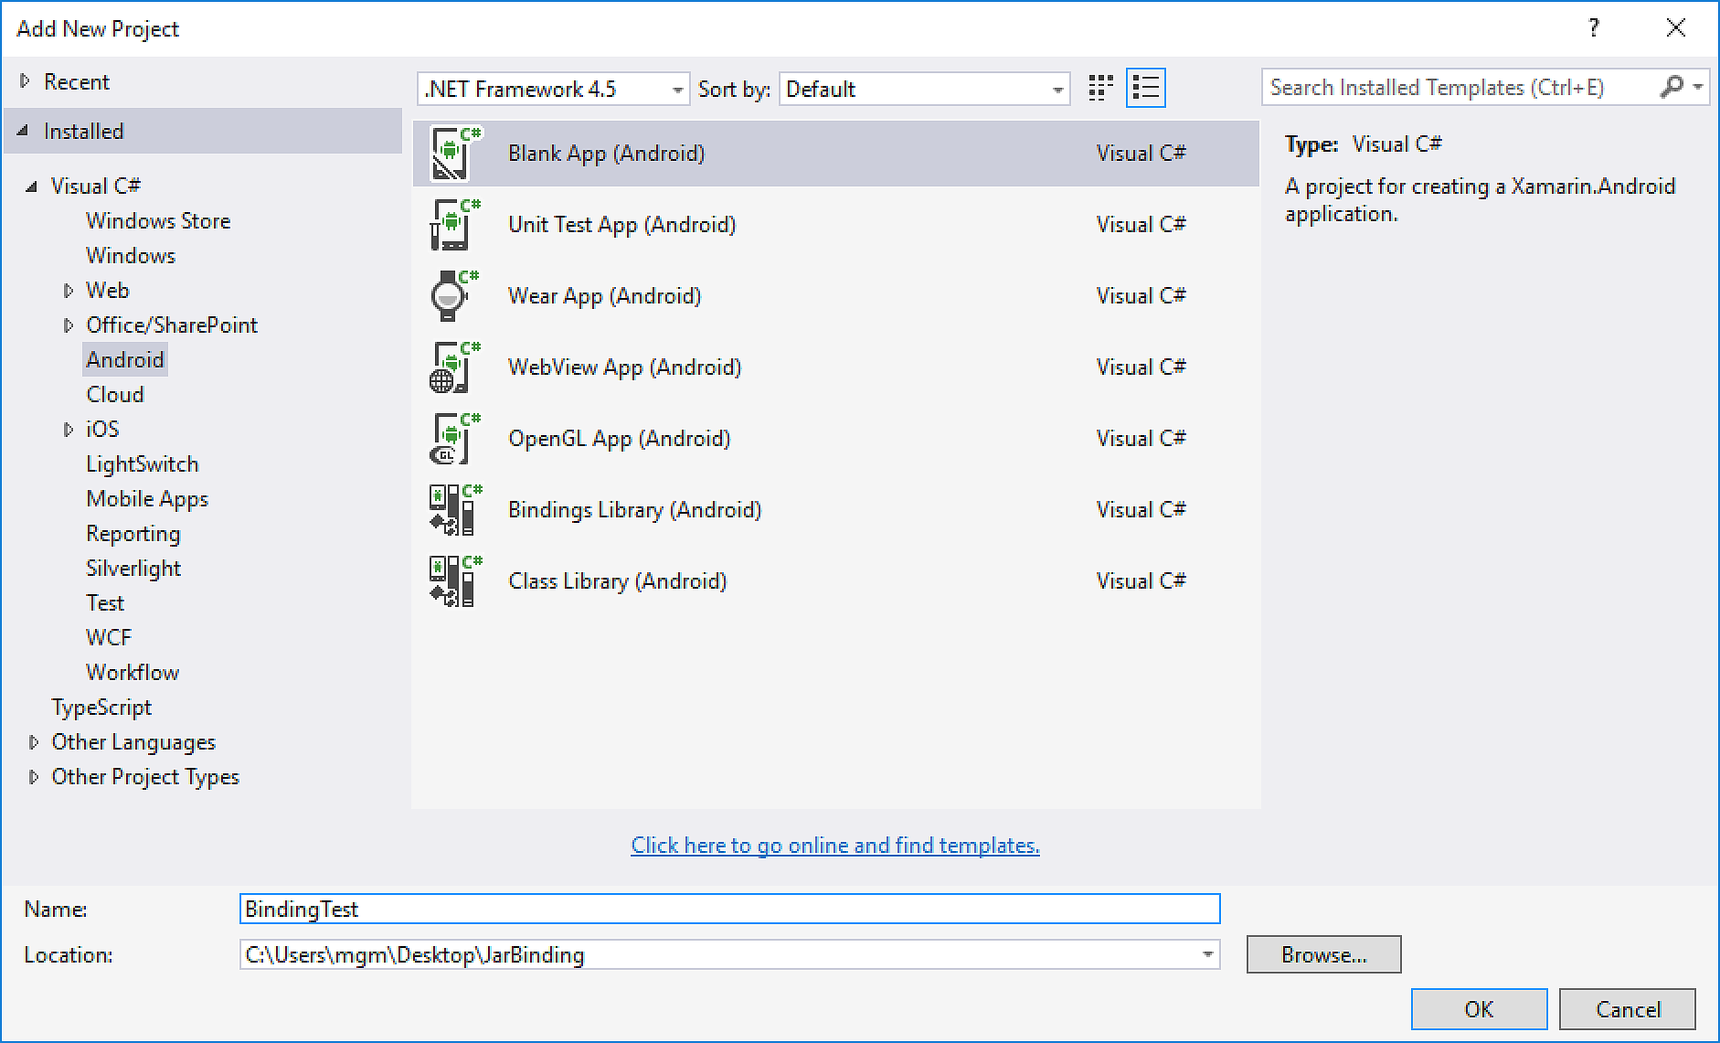
Task: Select the Silverlight category
Action: tap(133, 568)
